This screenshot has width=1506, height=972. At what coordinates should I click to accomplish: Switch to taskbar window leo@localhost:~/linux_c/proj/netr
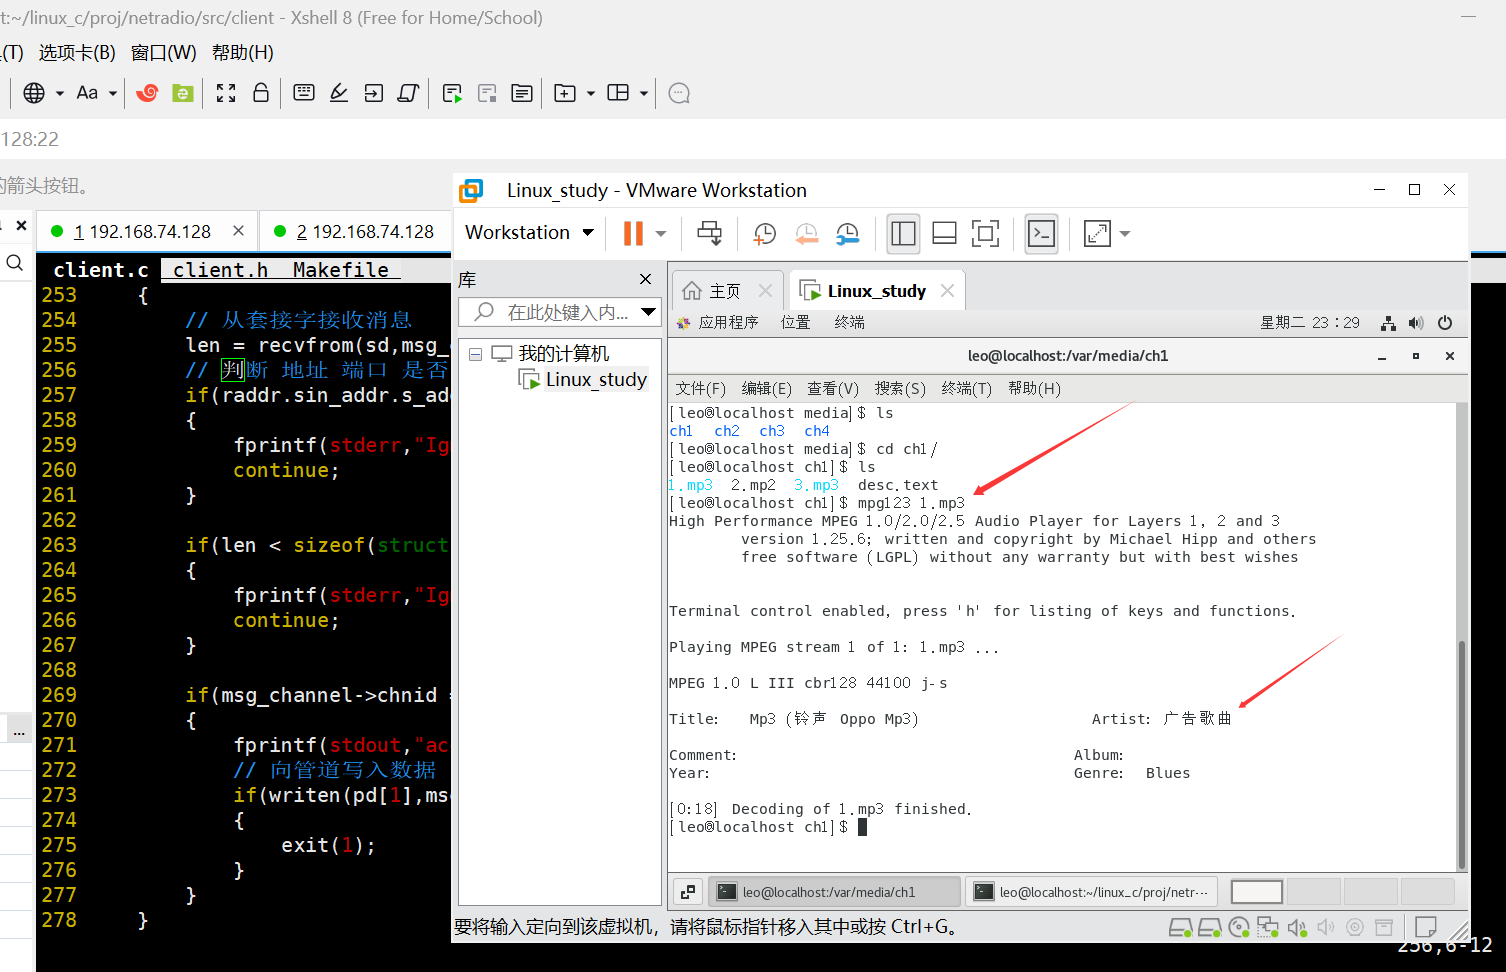(x=1093, y=892)
